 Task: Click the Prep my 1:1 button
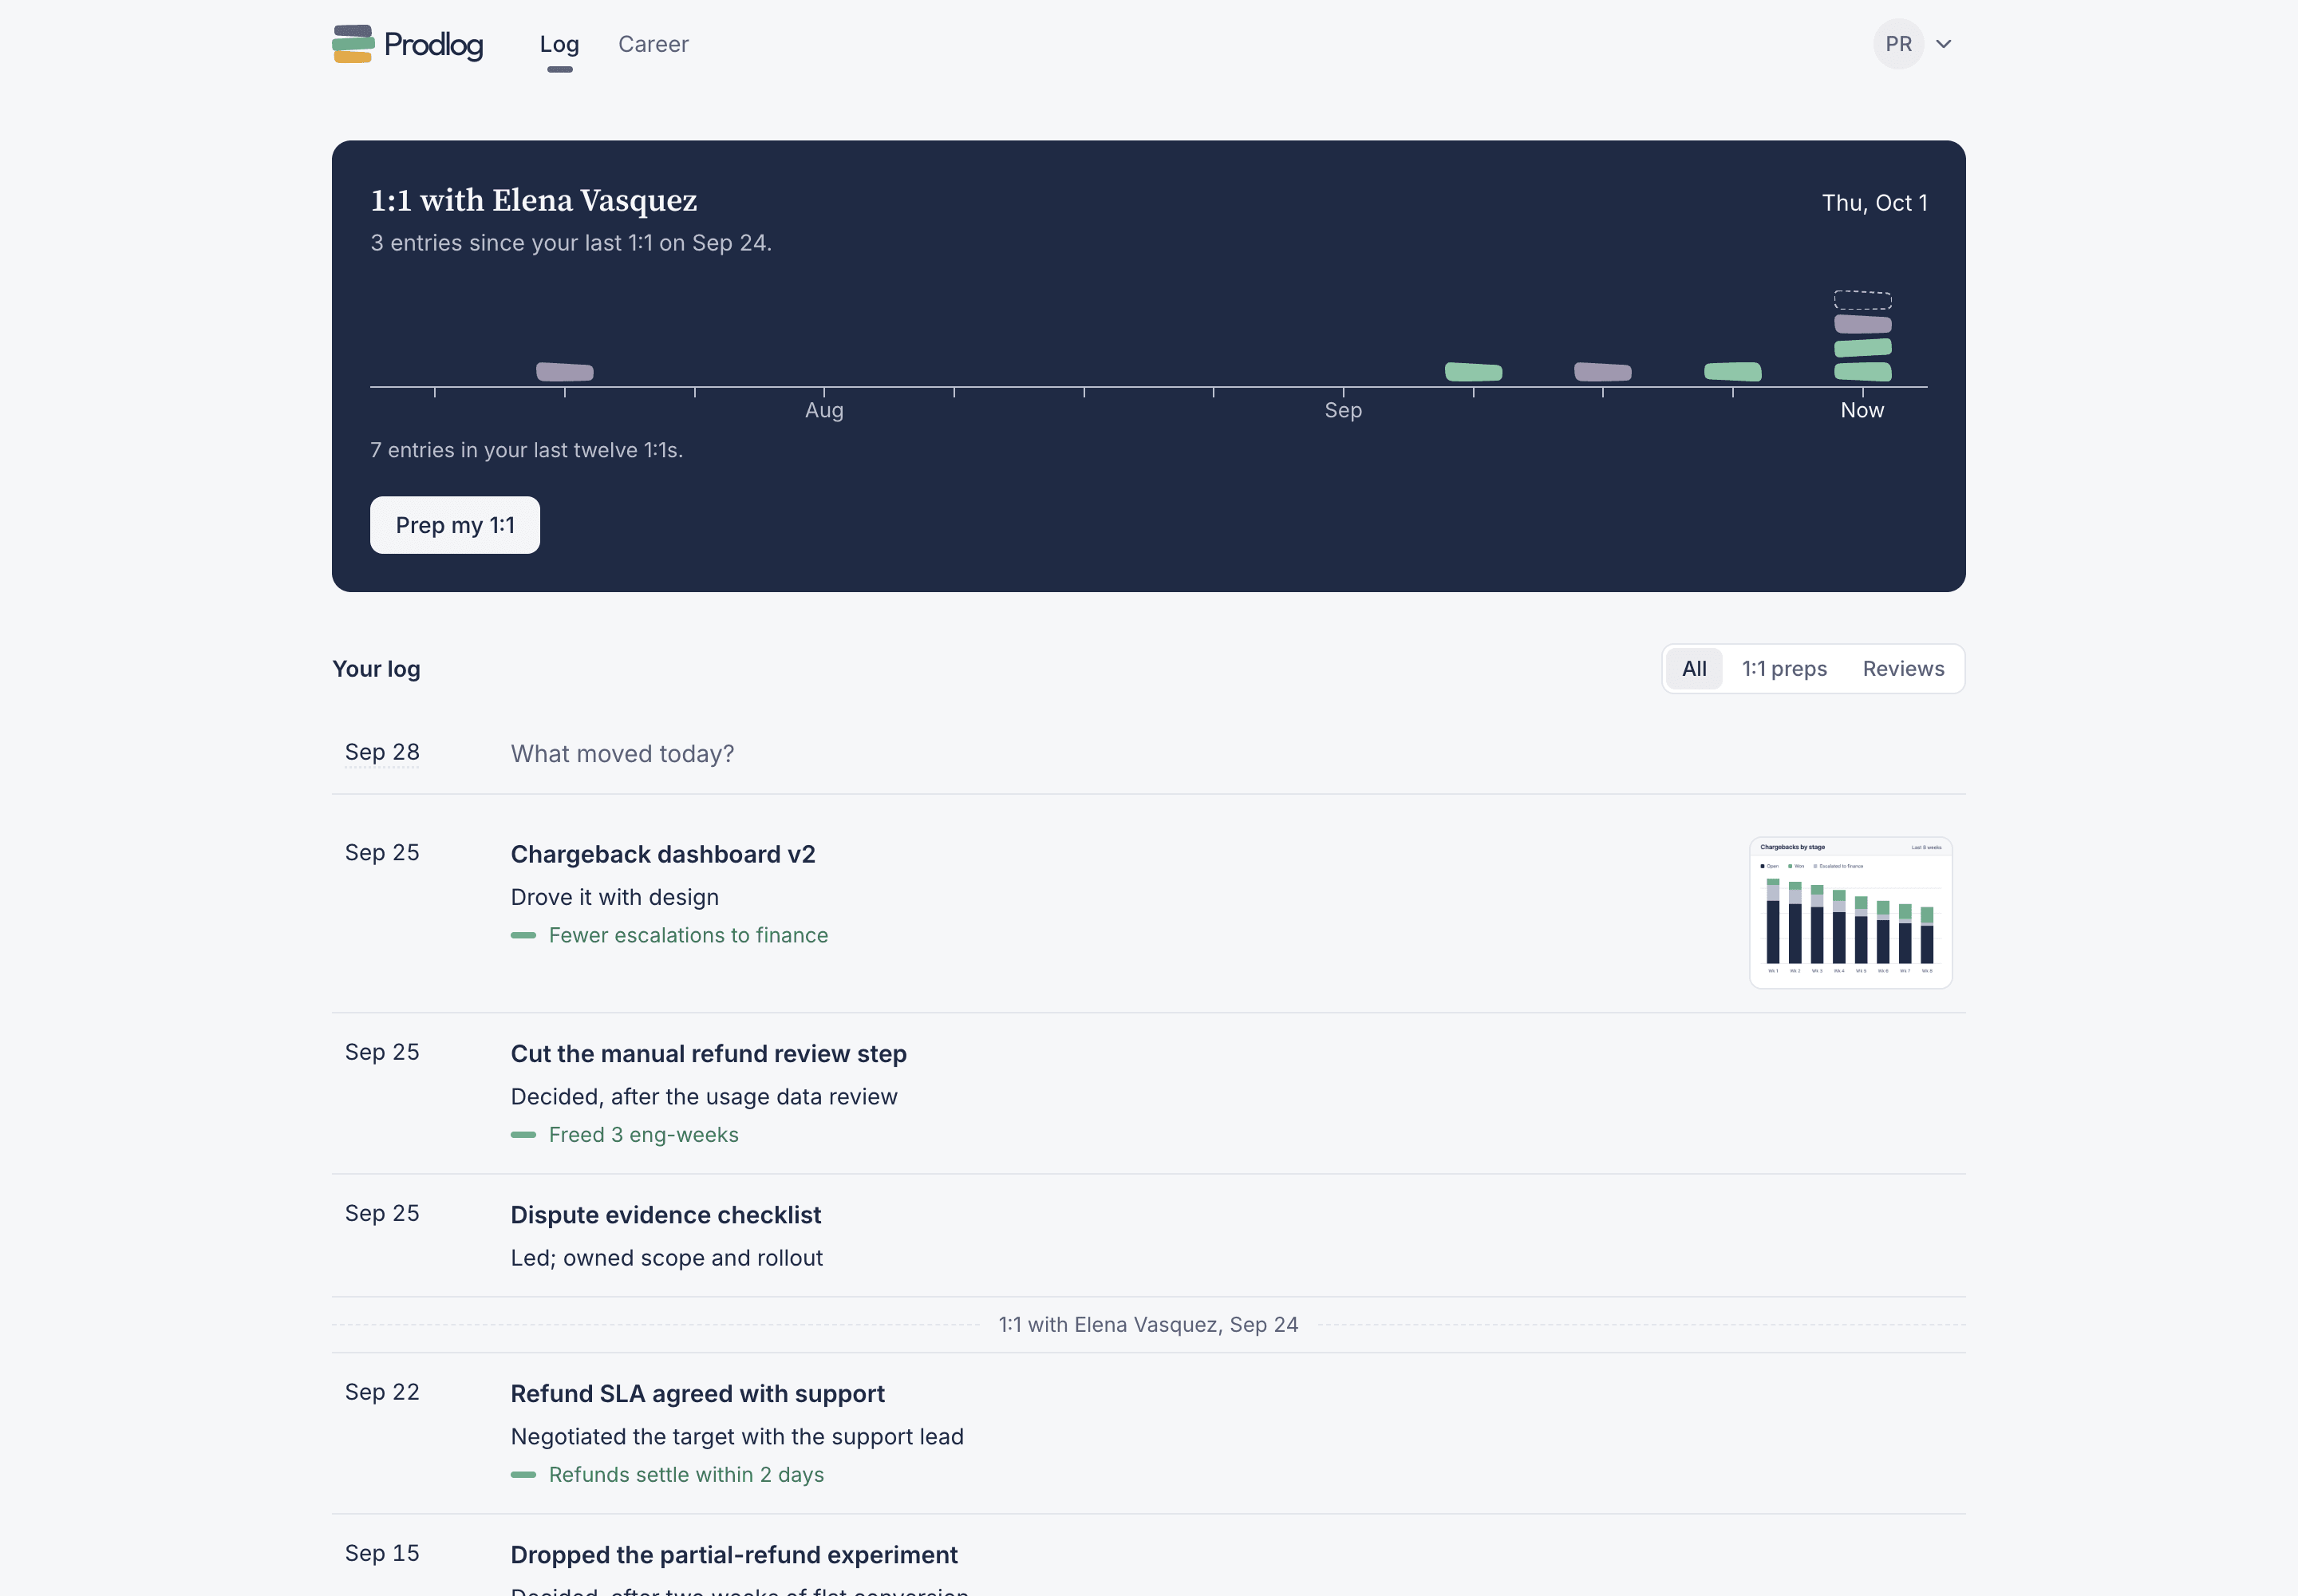coord(455,525)
